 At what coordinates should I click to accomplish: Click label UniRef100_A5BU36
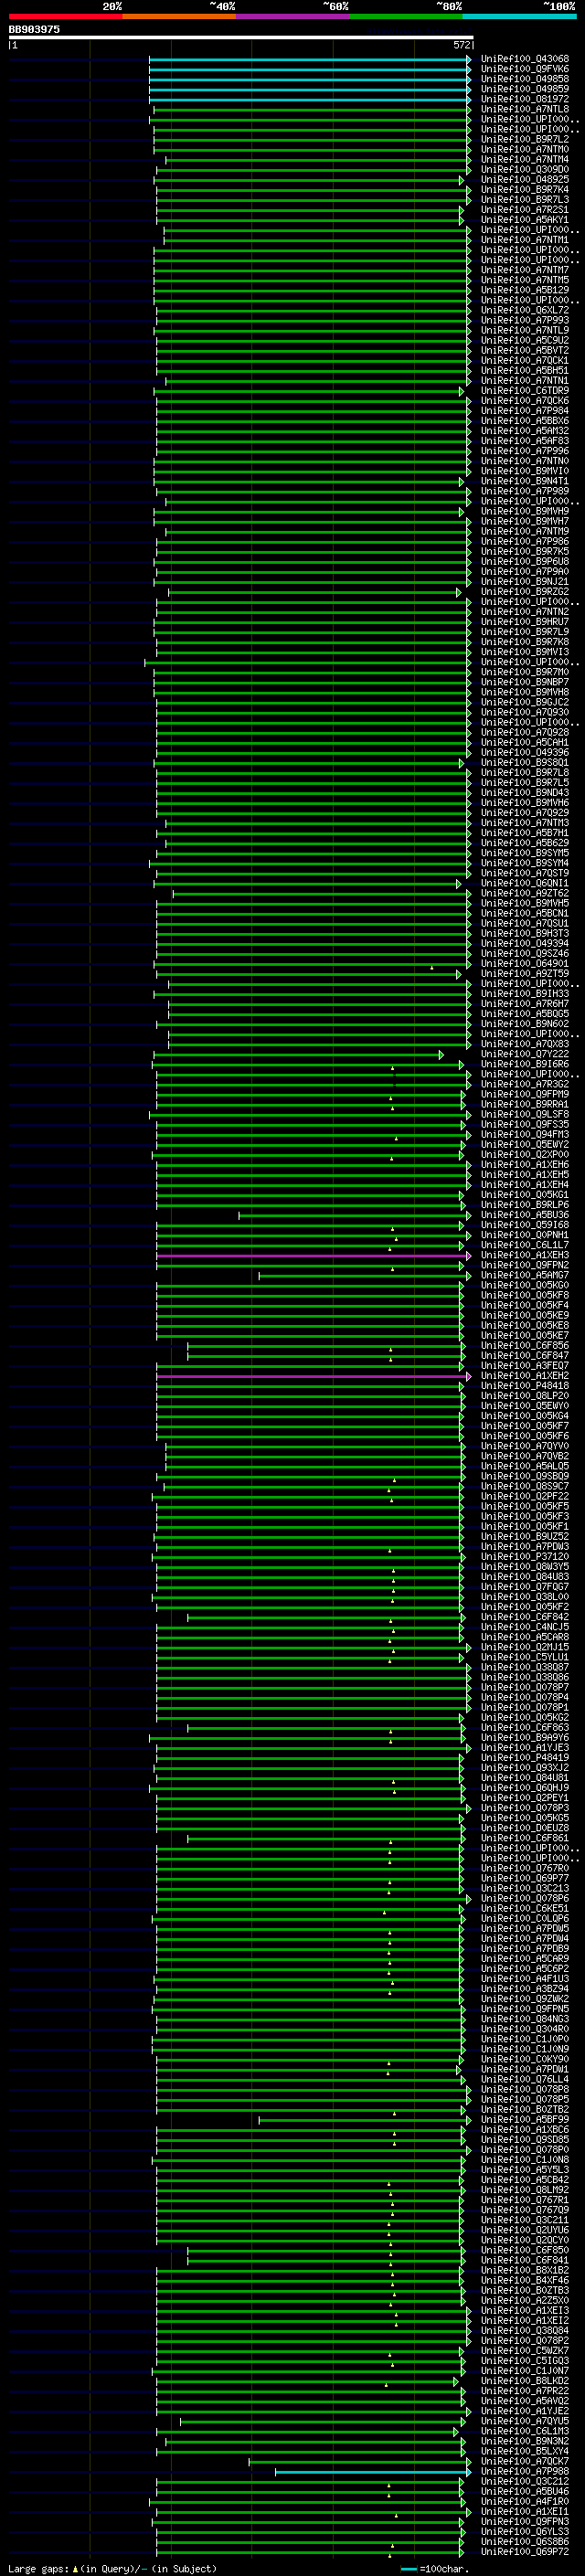(x=525, y=1215)
